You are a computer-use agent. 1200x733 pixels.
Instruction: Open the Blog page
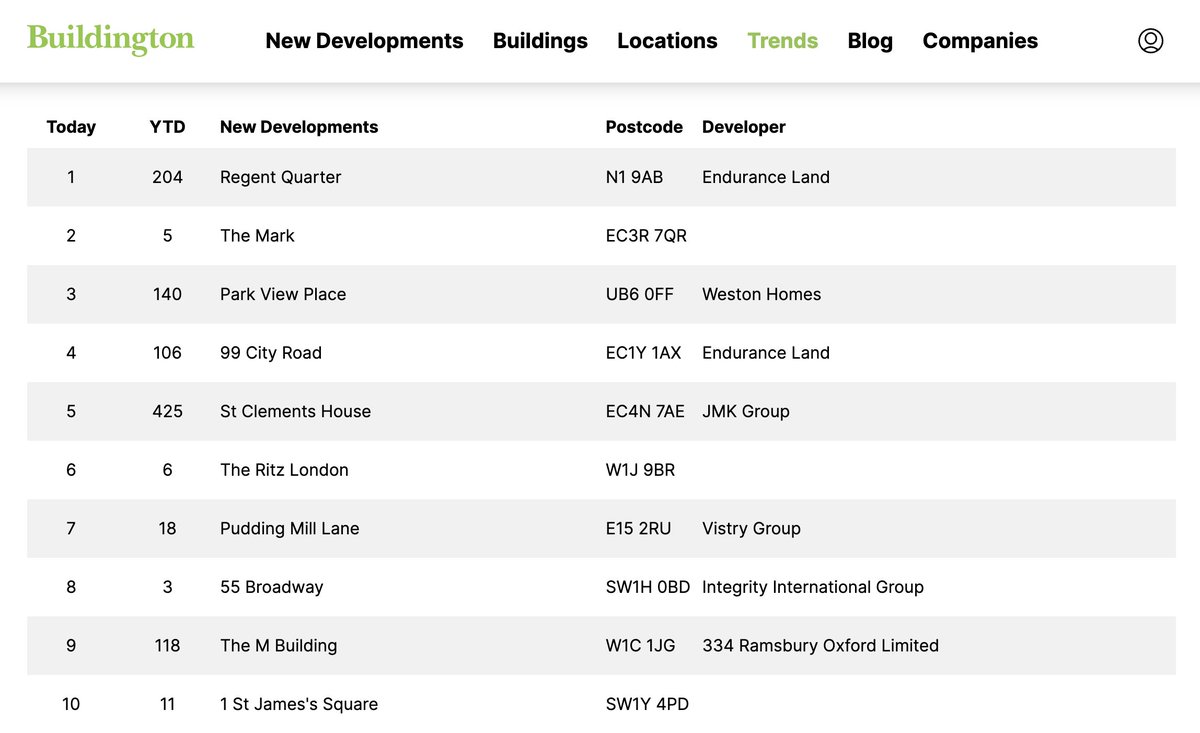point(870,41)
